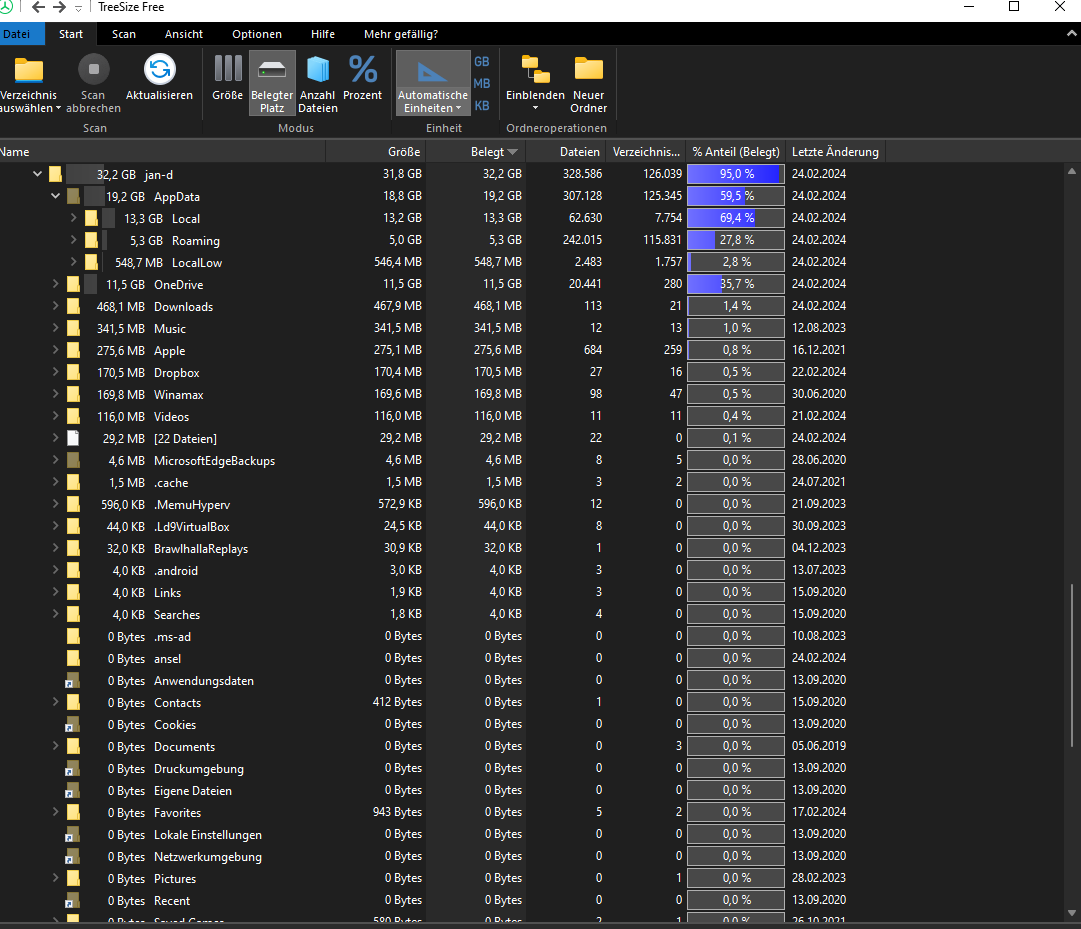This screenshot has width=1081, height=929.
Task: Open the Hilfe tab
Action: pos(323,34)
